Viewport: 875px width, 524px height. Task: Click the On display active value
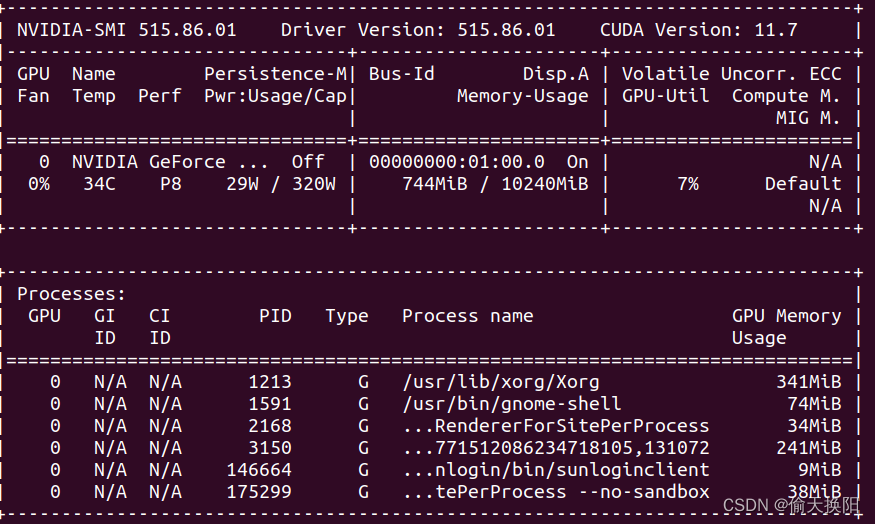click(578, 162)
